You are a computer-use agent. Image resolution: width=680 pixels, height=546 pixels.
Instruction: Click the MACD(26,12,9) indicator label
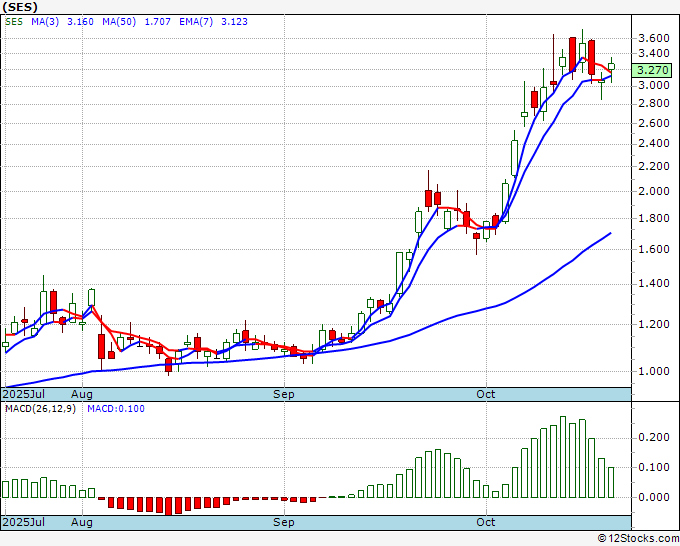40,409
